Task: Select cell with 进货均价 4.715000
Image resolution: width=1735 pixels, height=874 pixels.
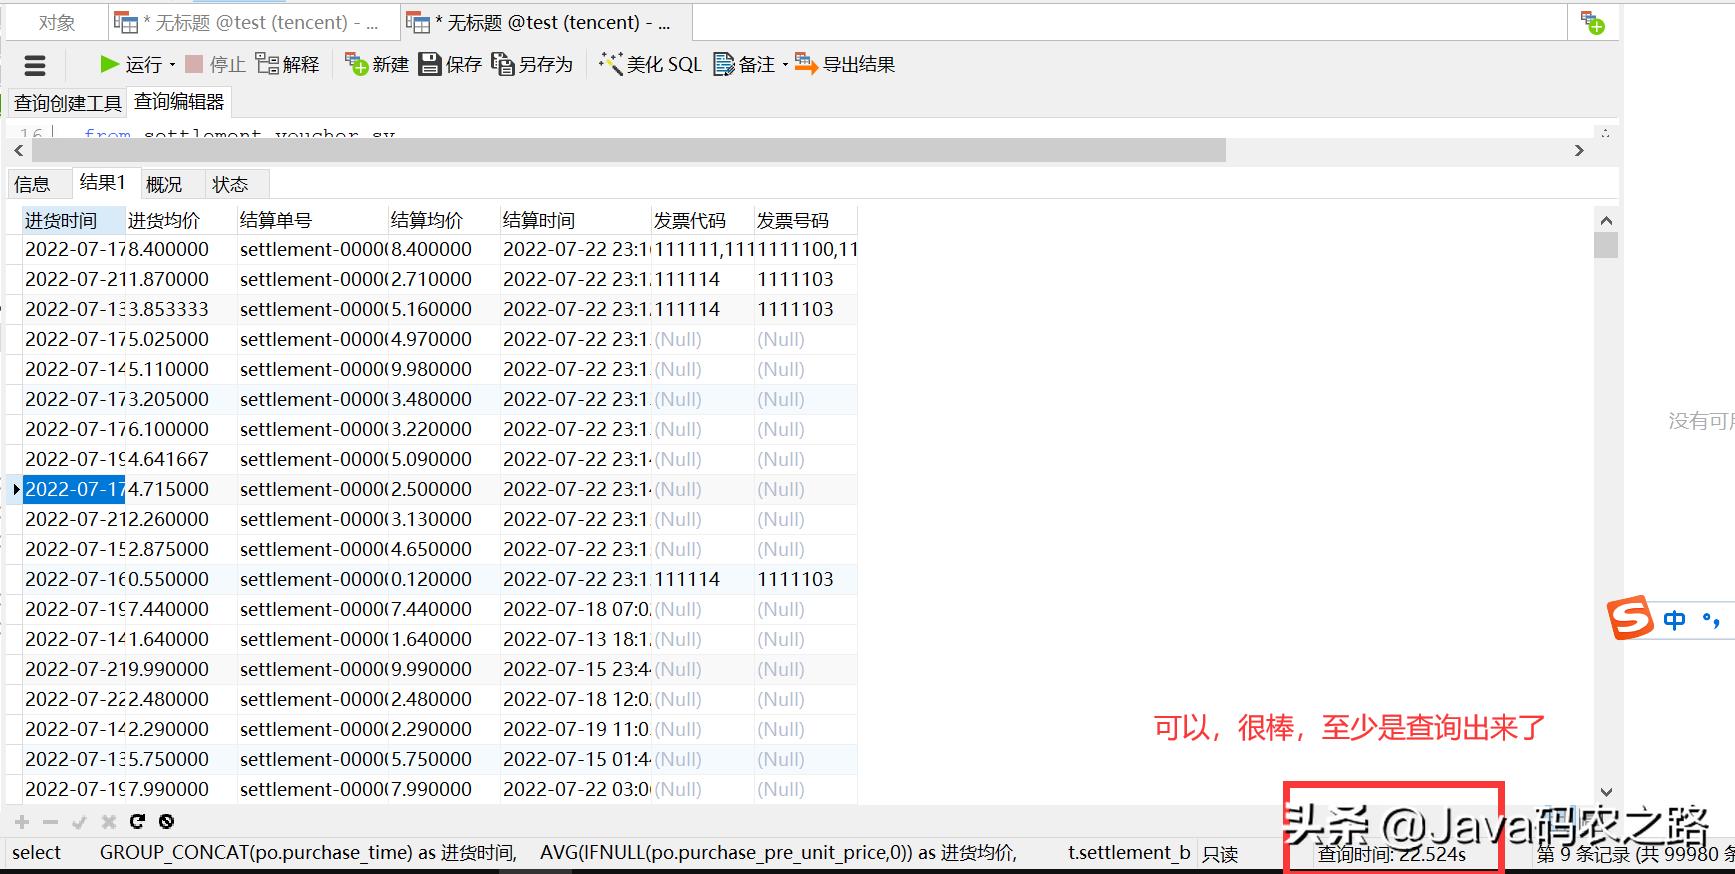Action: pyautogui.click(x=181, y=489)
